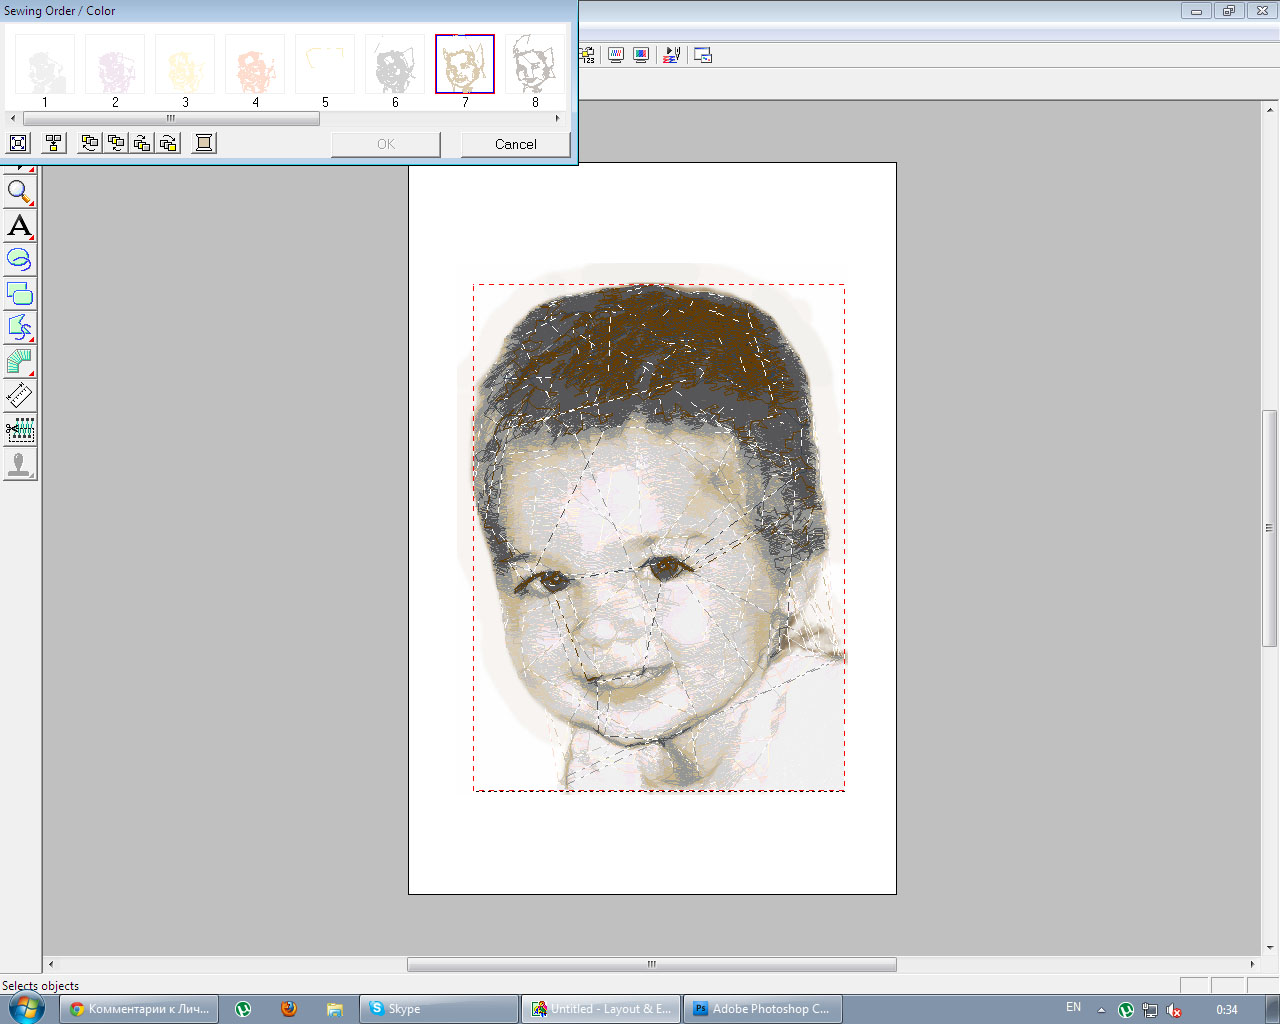This screenshot has height=1024, width=1280.
Task: Click the muted volume tray icon
Action: (x=1175, y=1010)
